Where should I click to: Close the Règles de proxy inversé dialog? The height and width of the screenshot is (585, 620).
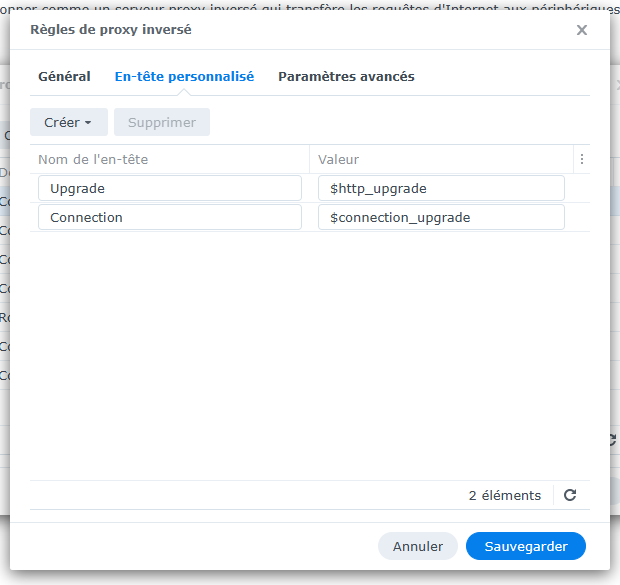[582, 30]
